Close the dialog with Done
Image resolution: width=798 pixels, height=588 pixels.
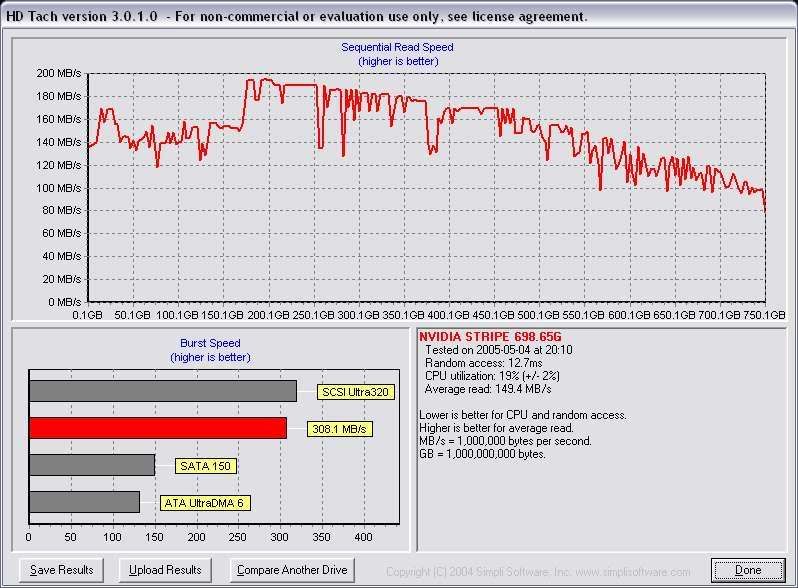[x=748, y=570]
